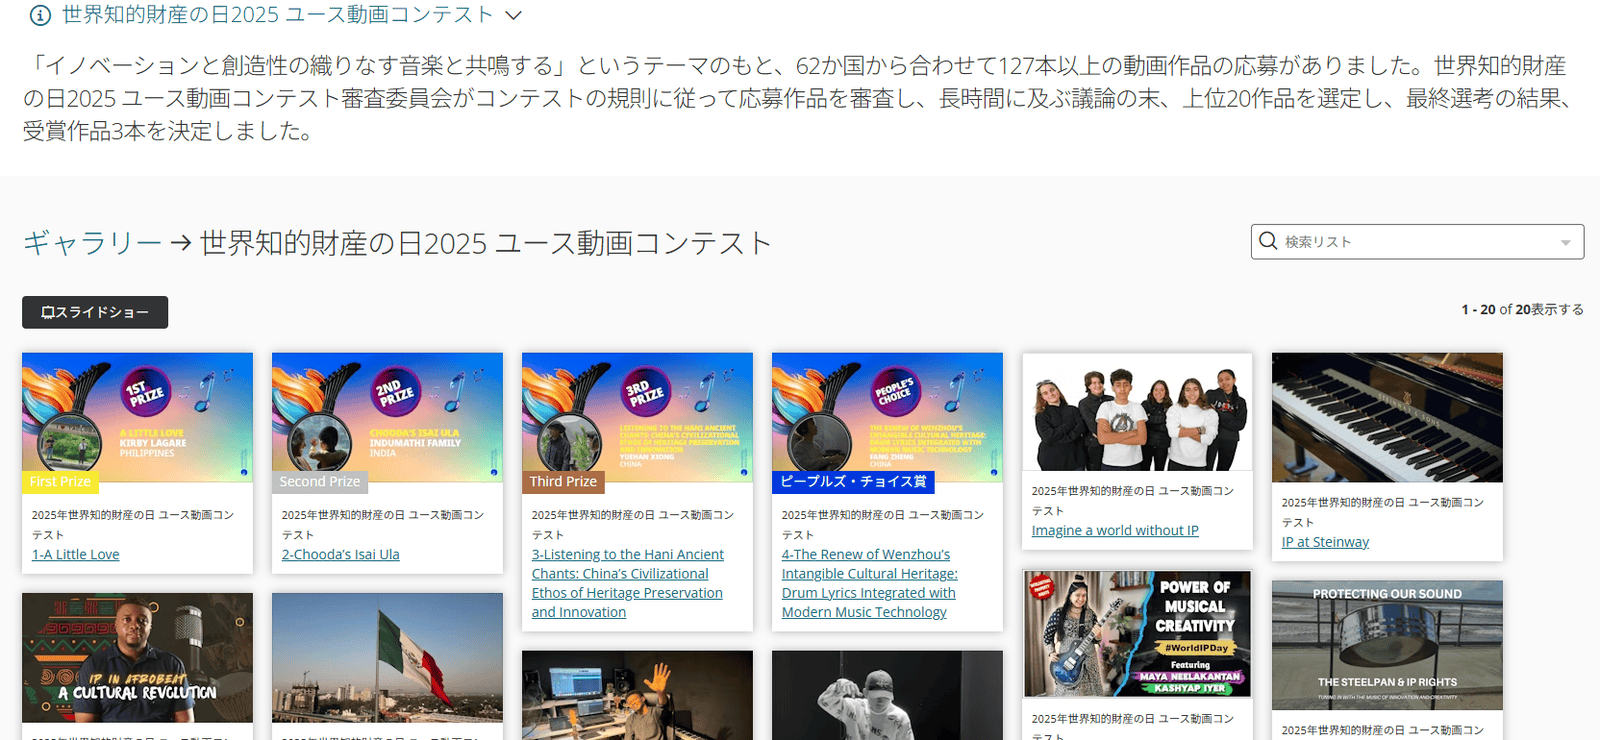Open the Protecting Our Sound steelpan thumbnail
Viewport: 1600px width, 740px height.
1387,645
